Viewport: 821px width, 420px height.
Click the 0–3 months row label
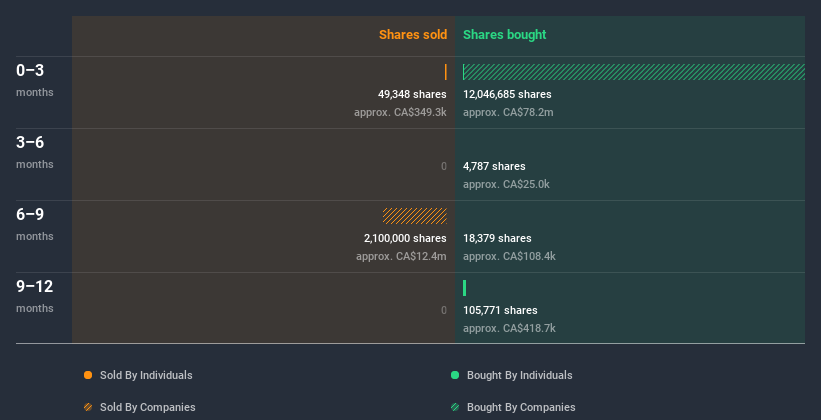click(35, 80)
